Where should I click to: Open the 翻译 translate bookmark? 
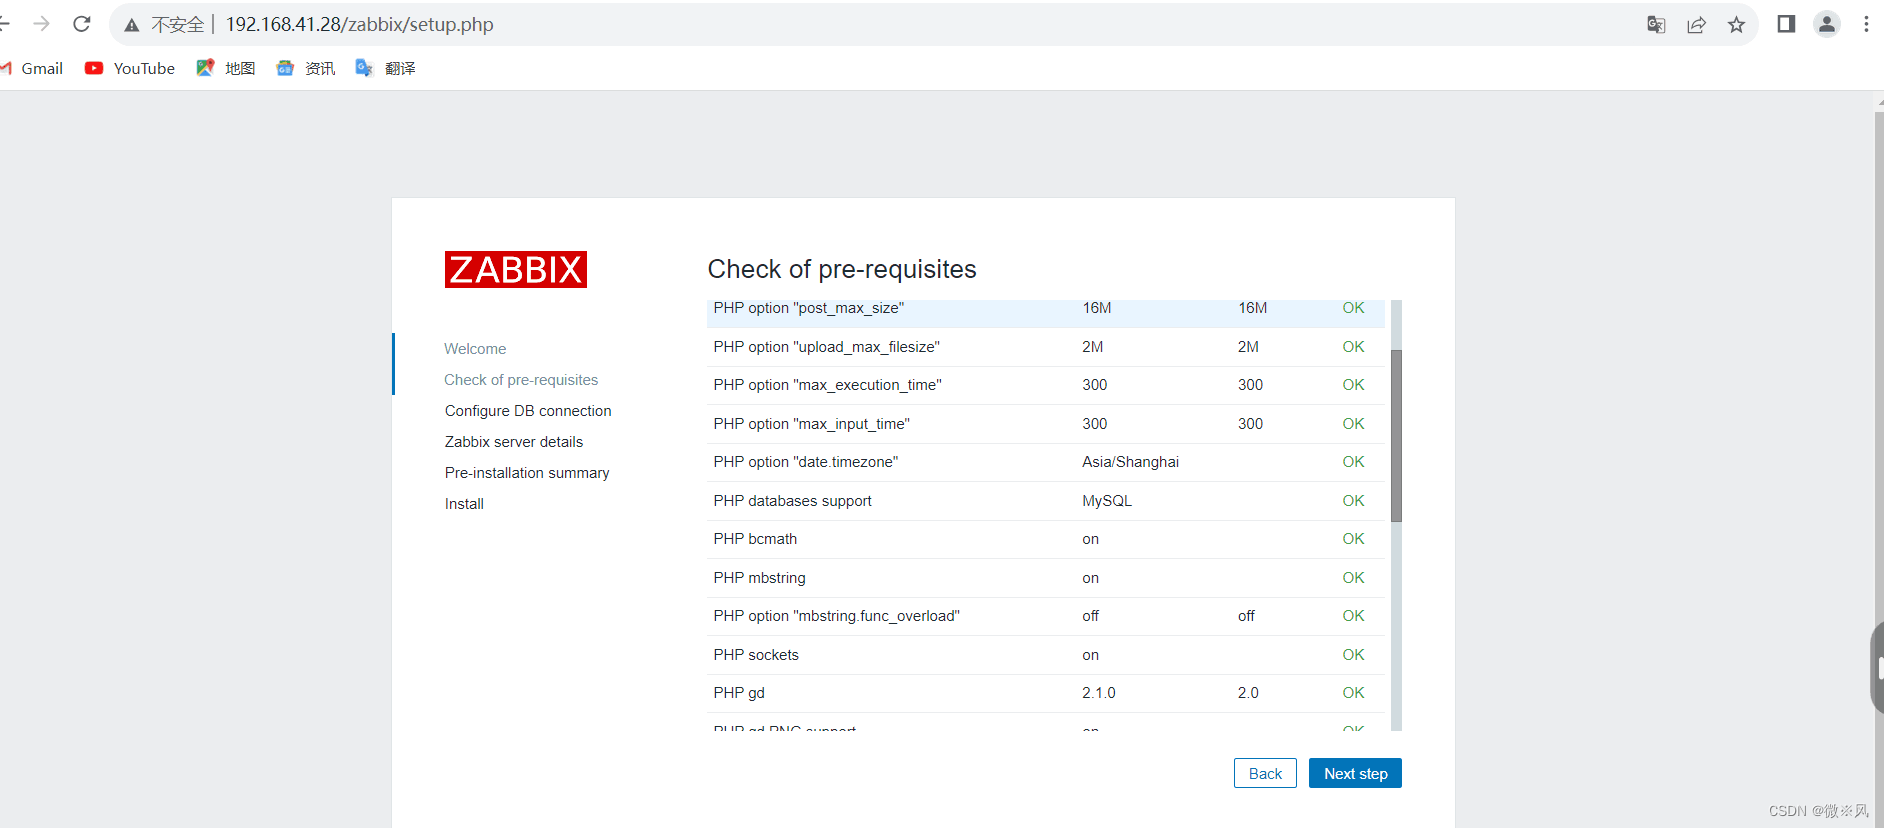pos(386,68)
